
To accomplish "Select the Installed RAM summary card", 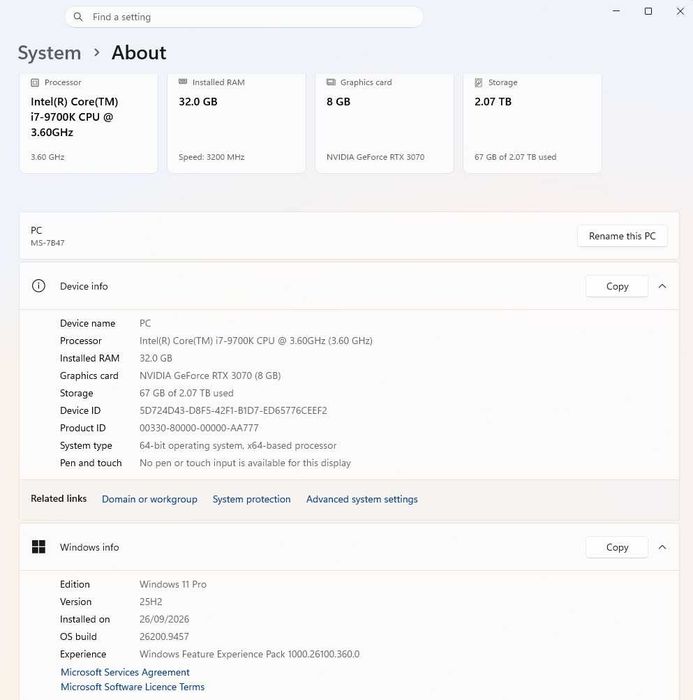I will point(237,123).
